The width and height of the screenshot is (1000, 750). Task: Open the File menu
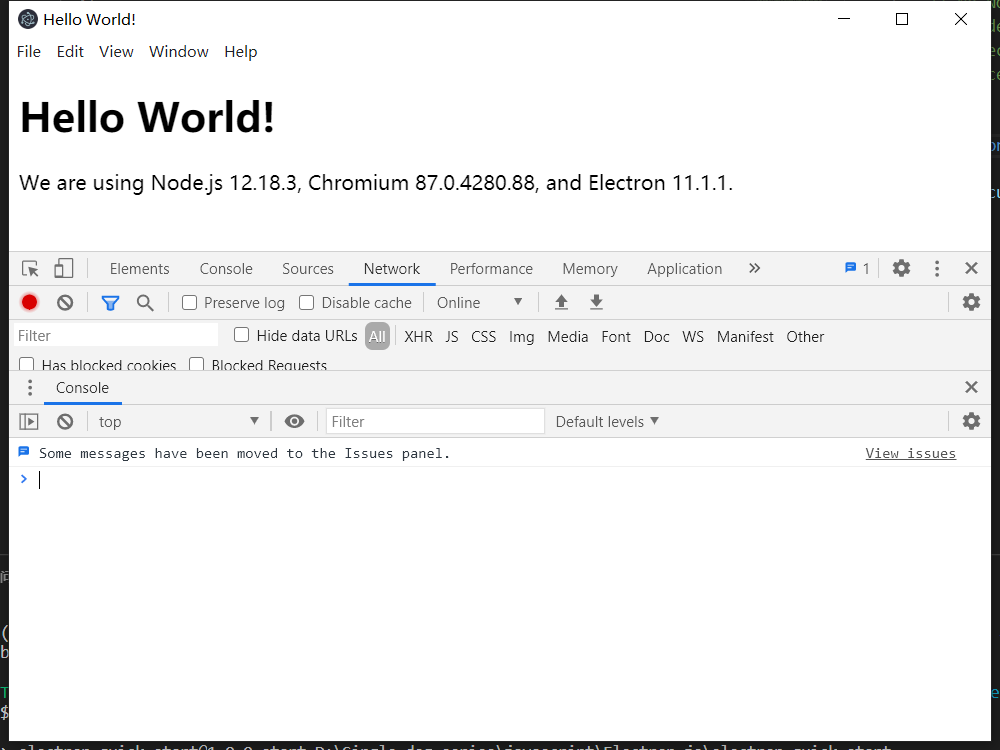click(x=29, y=52)
